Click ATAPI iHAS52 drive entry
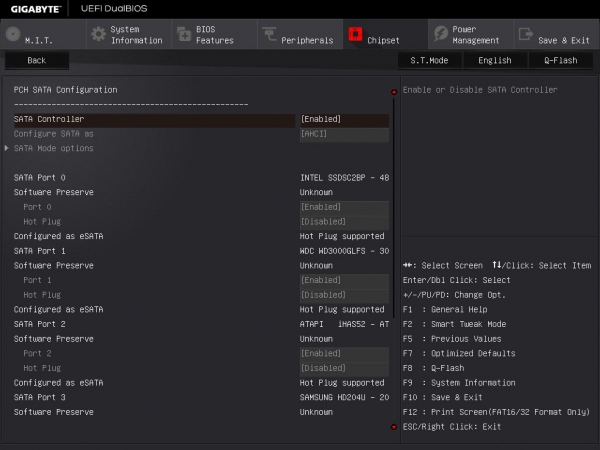The width and height of the screenshot is (600, 450). point(344,324)
